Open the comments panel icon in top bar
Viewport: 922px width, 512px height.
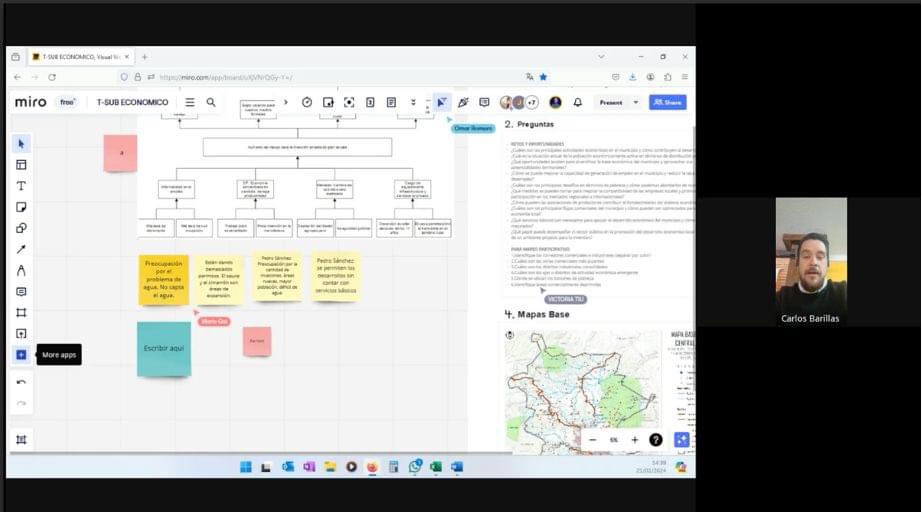point(485,102)
